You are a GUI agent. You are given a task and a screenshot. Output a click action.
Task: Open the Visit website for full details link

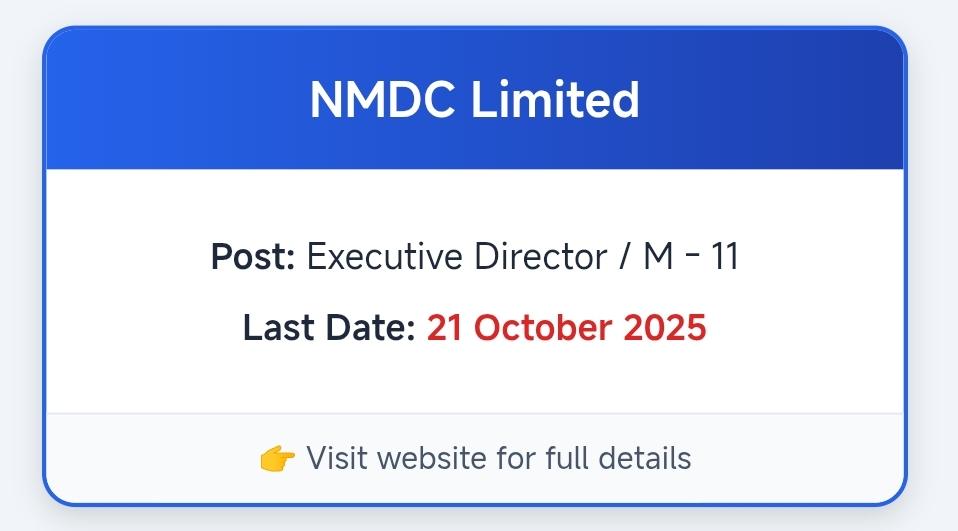tap(498, 459)
